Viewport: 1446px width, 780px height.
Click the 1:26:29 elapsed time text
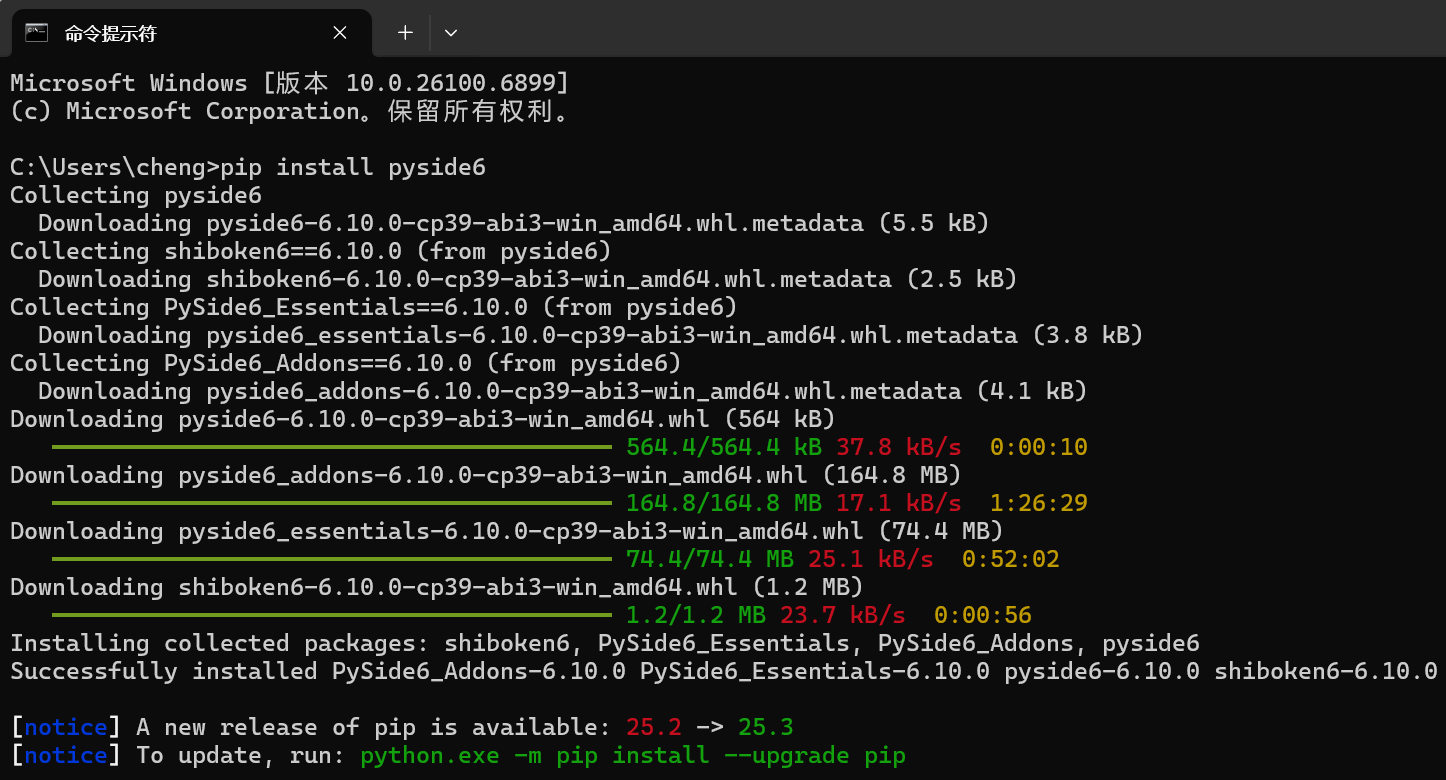coord(1038,503)
